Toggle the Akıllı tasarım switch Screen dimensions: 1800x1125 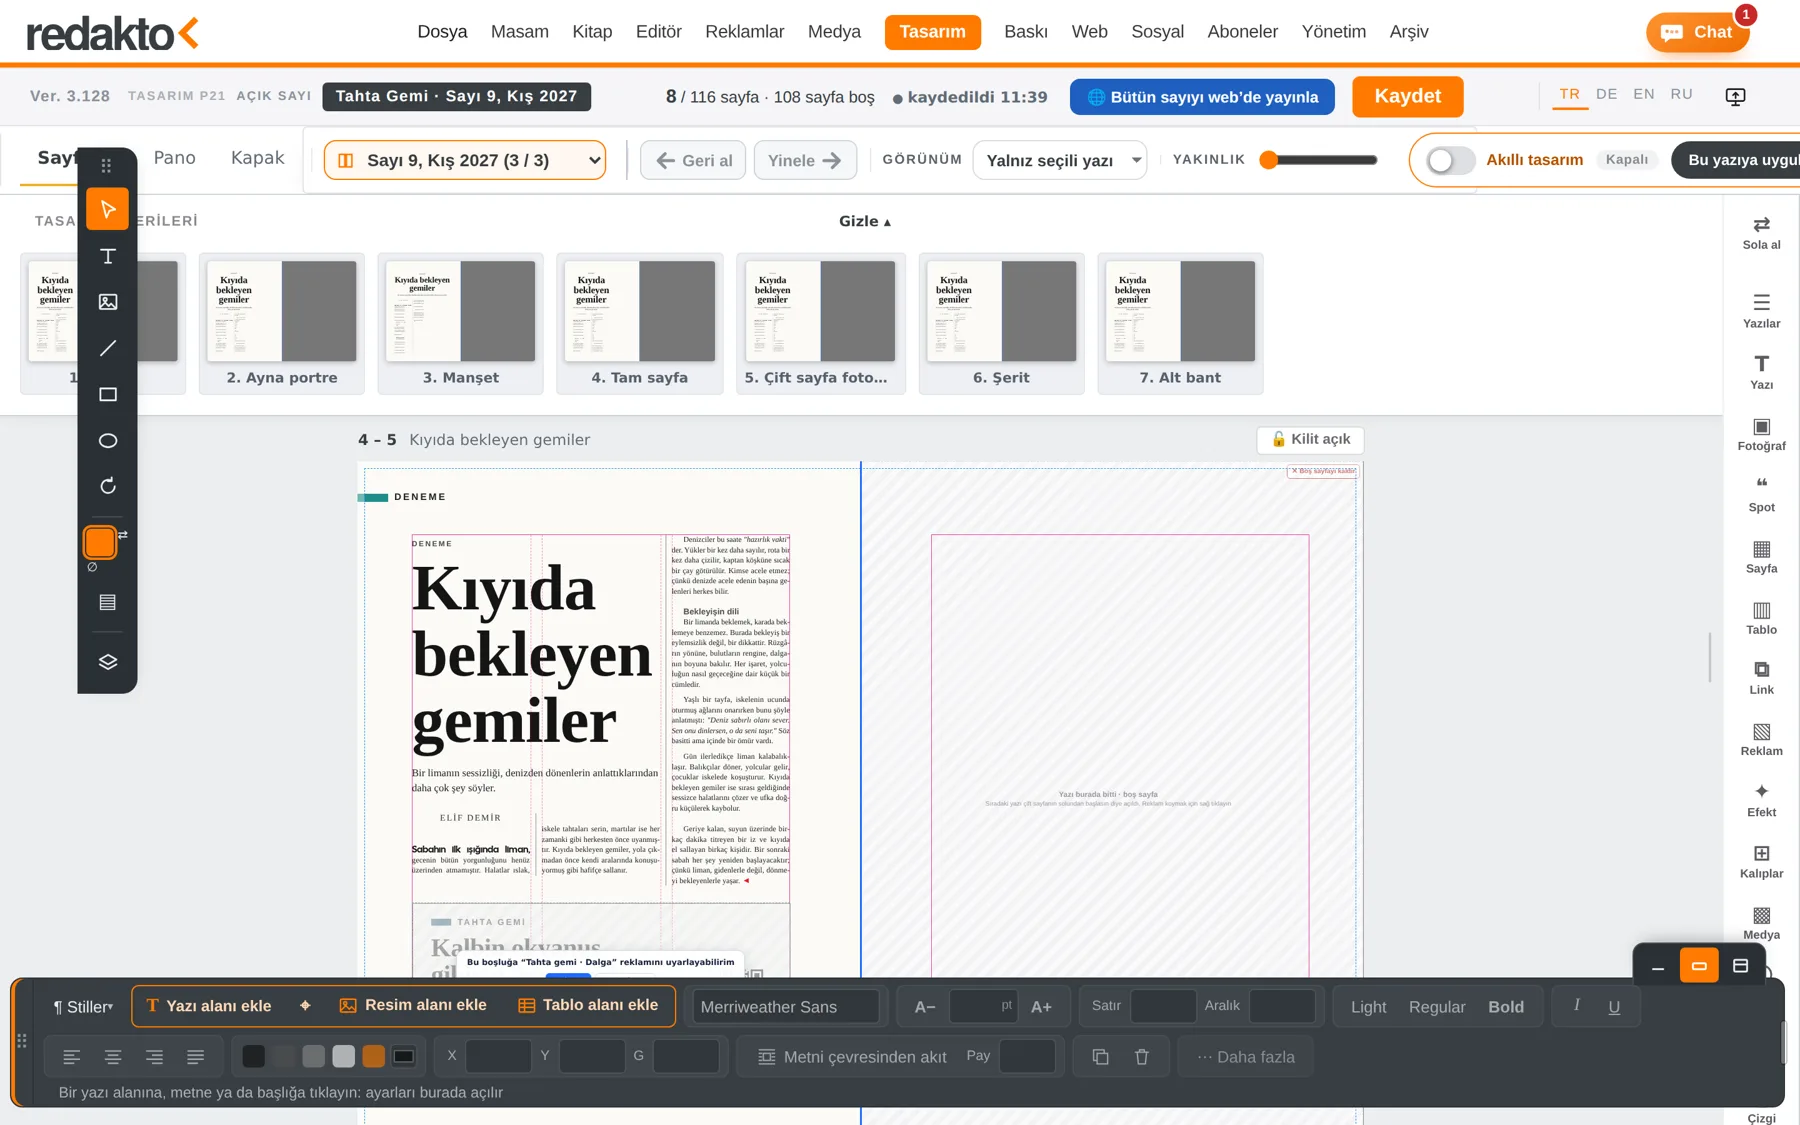coord(1450,160)
